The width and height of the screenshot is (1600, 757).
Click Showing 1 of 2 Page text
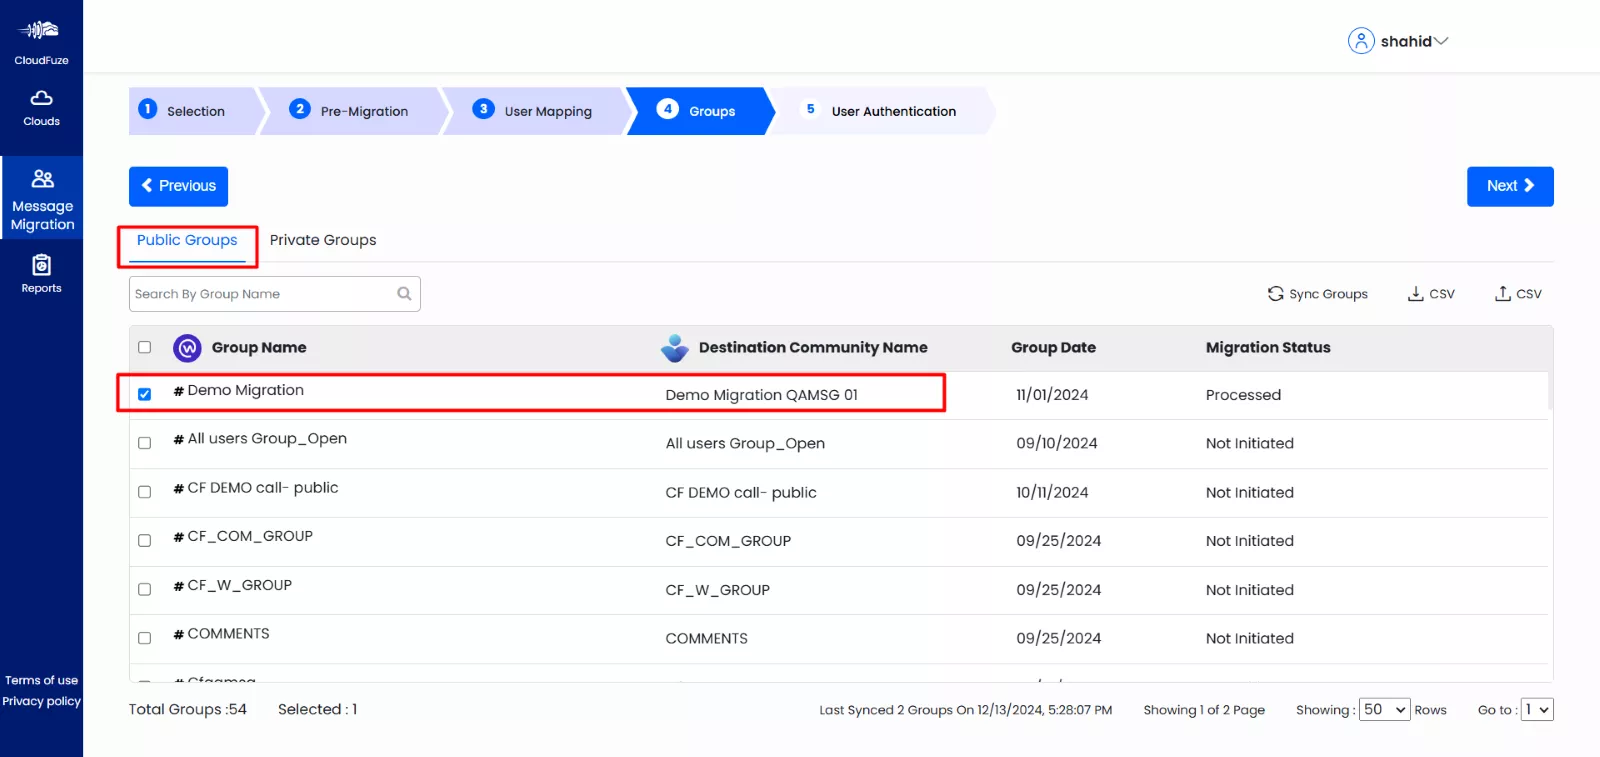coord(1204,710)
